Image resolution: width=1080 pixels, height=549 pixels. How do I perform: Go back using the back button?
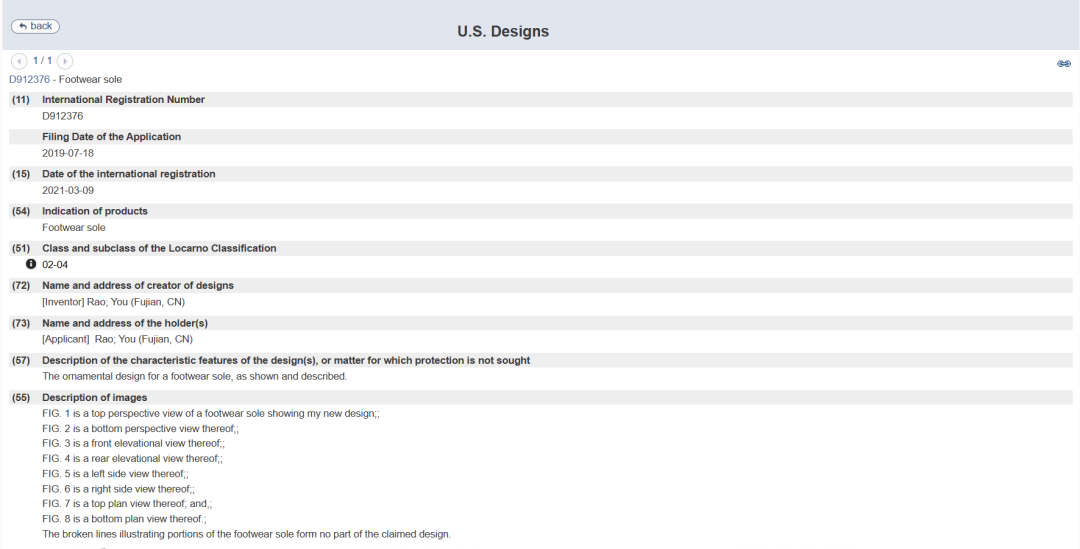35,26
